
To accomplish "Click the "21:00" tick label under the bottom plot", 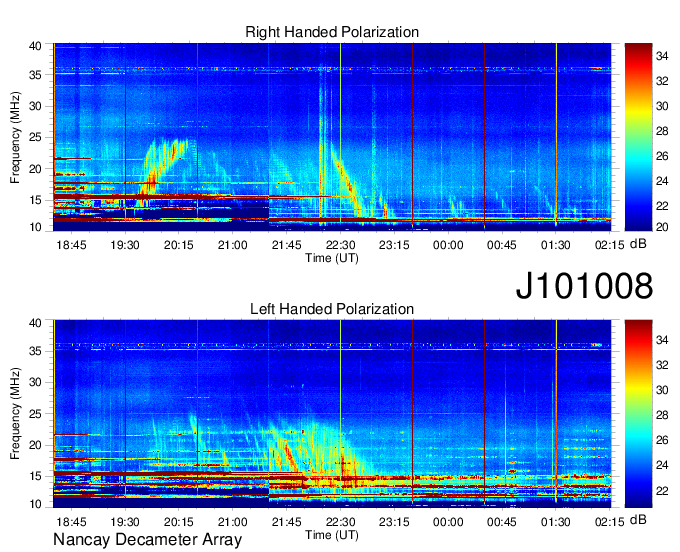I will [232, 522].
